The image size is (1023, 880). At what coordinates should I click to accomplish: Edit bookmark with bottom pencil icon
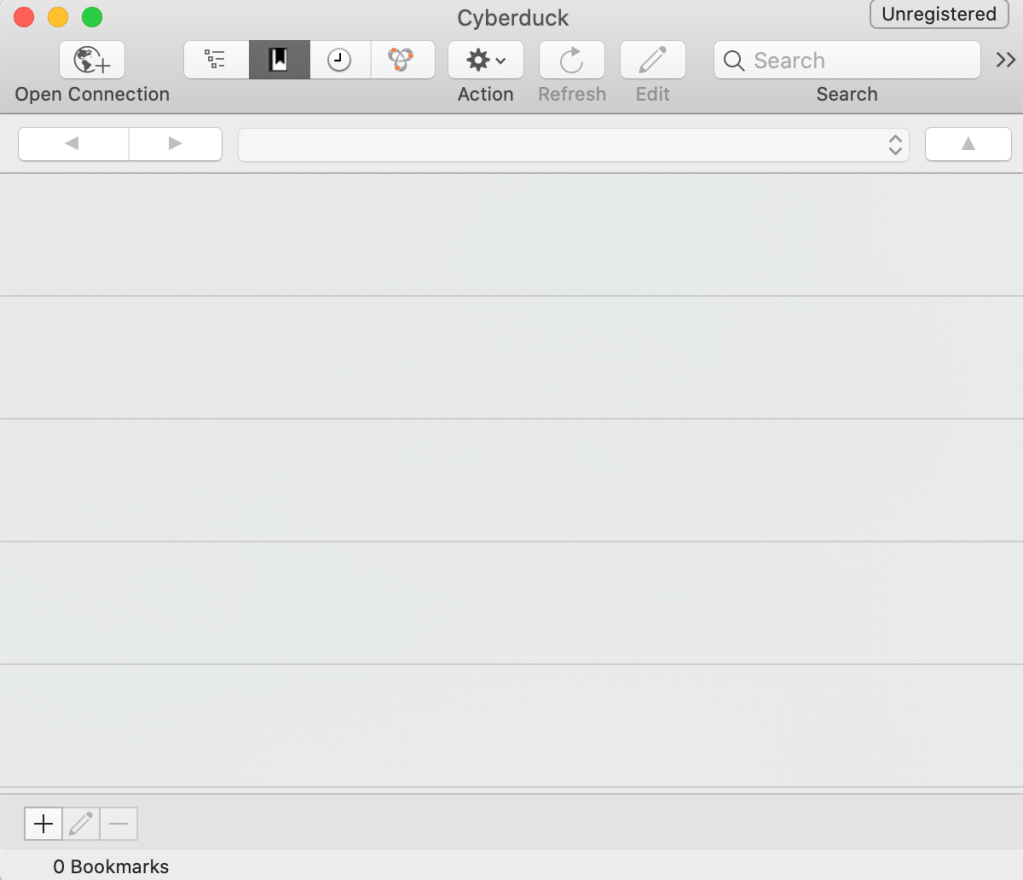[81, 824]
